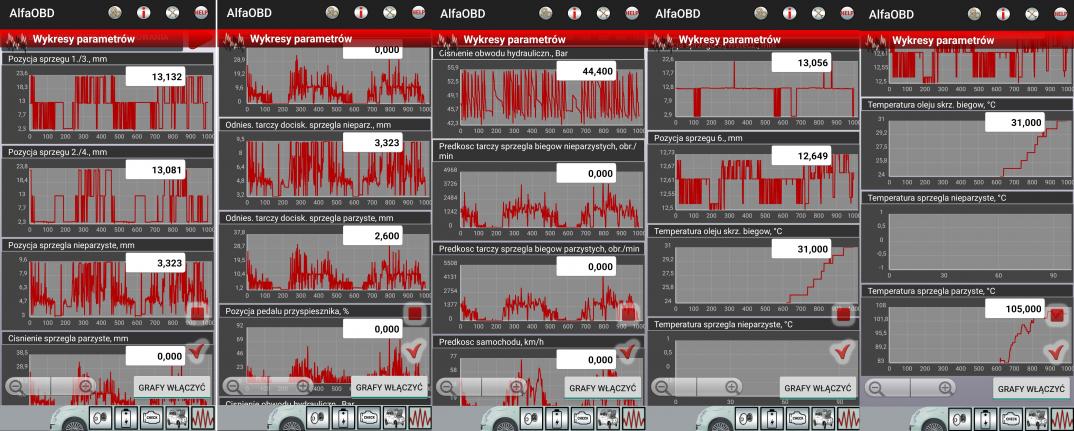Click the 13,132 value box

click(155, 77)
